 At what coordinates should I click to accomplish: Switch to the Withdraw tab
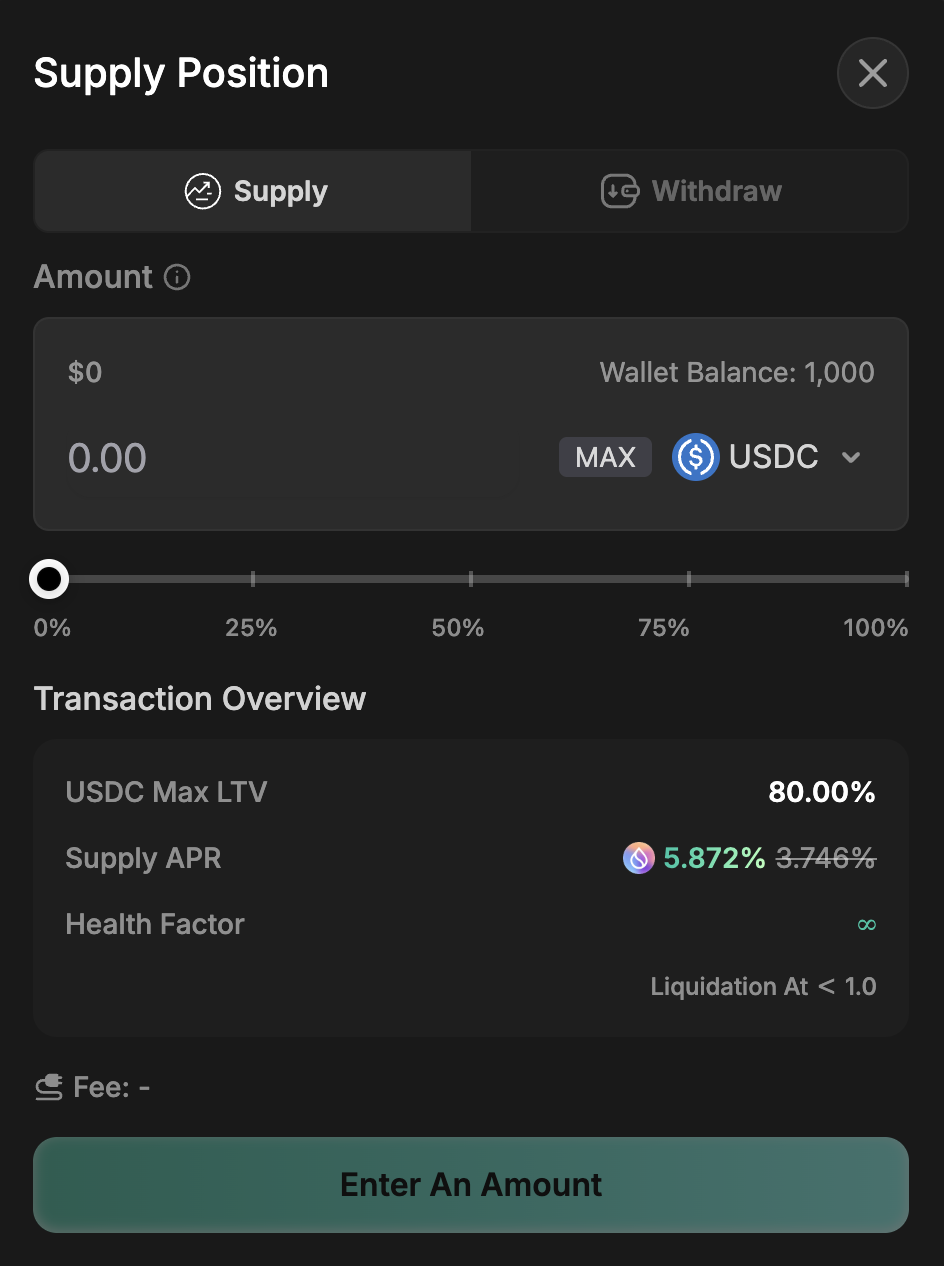690,191
